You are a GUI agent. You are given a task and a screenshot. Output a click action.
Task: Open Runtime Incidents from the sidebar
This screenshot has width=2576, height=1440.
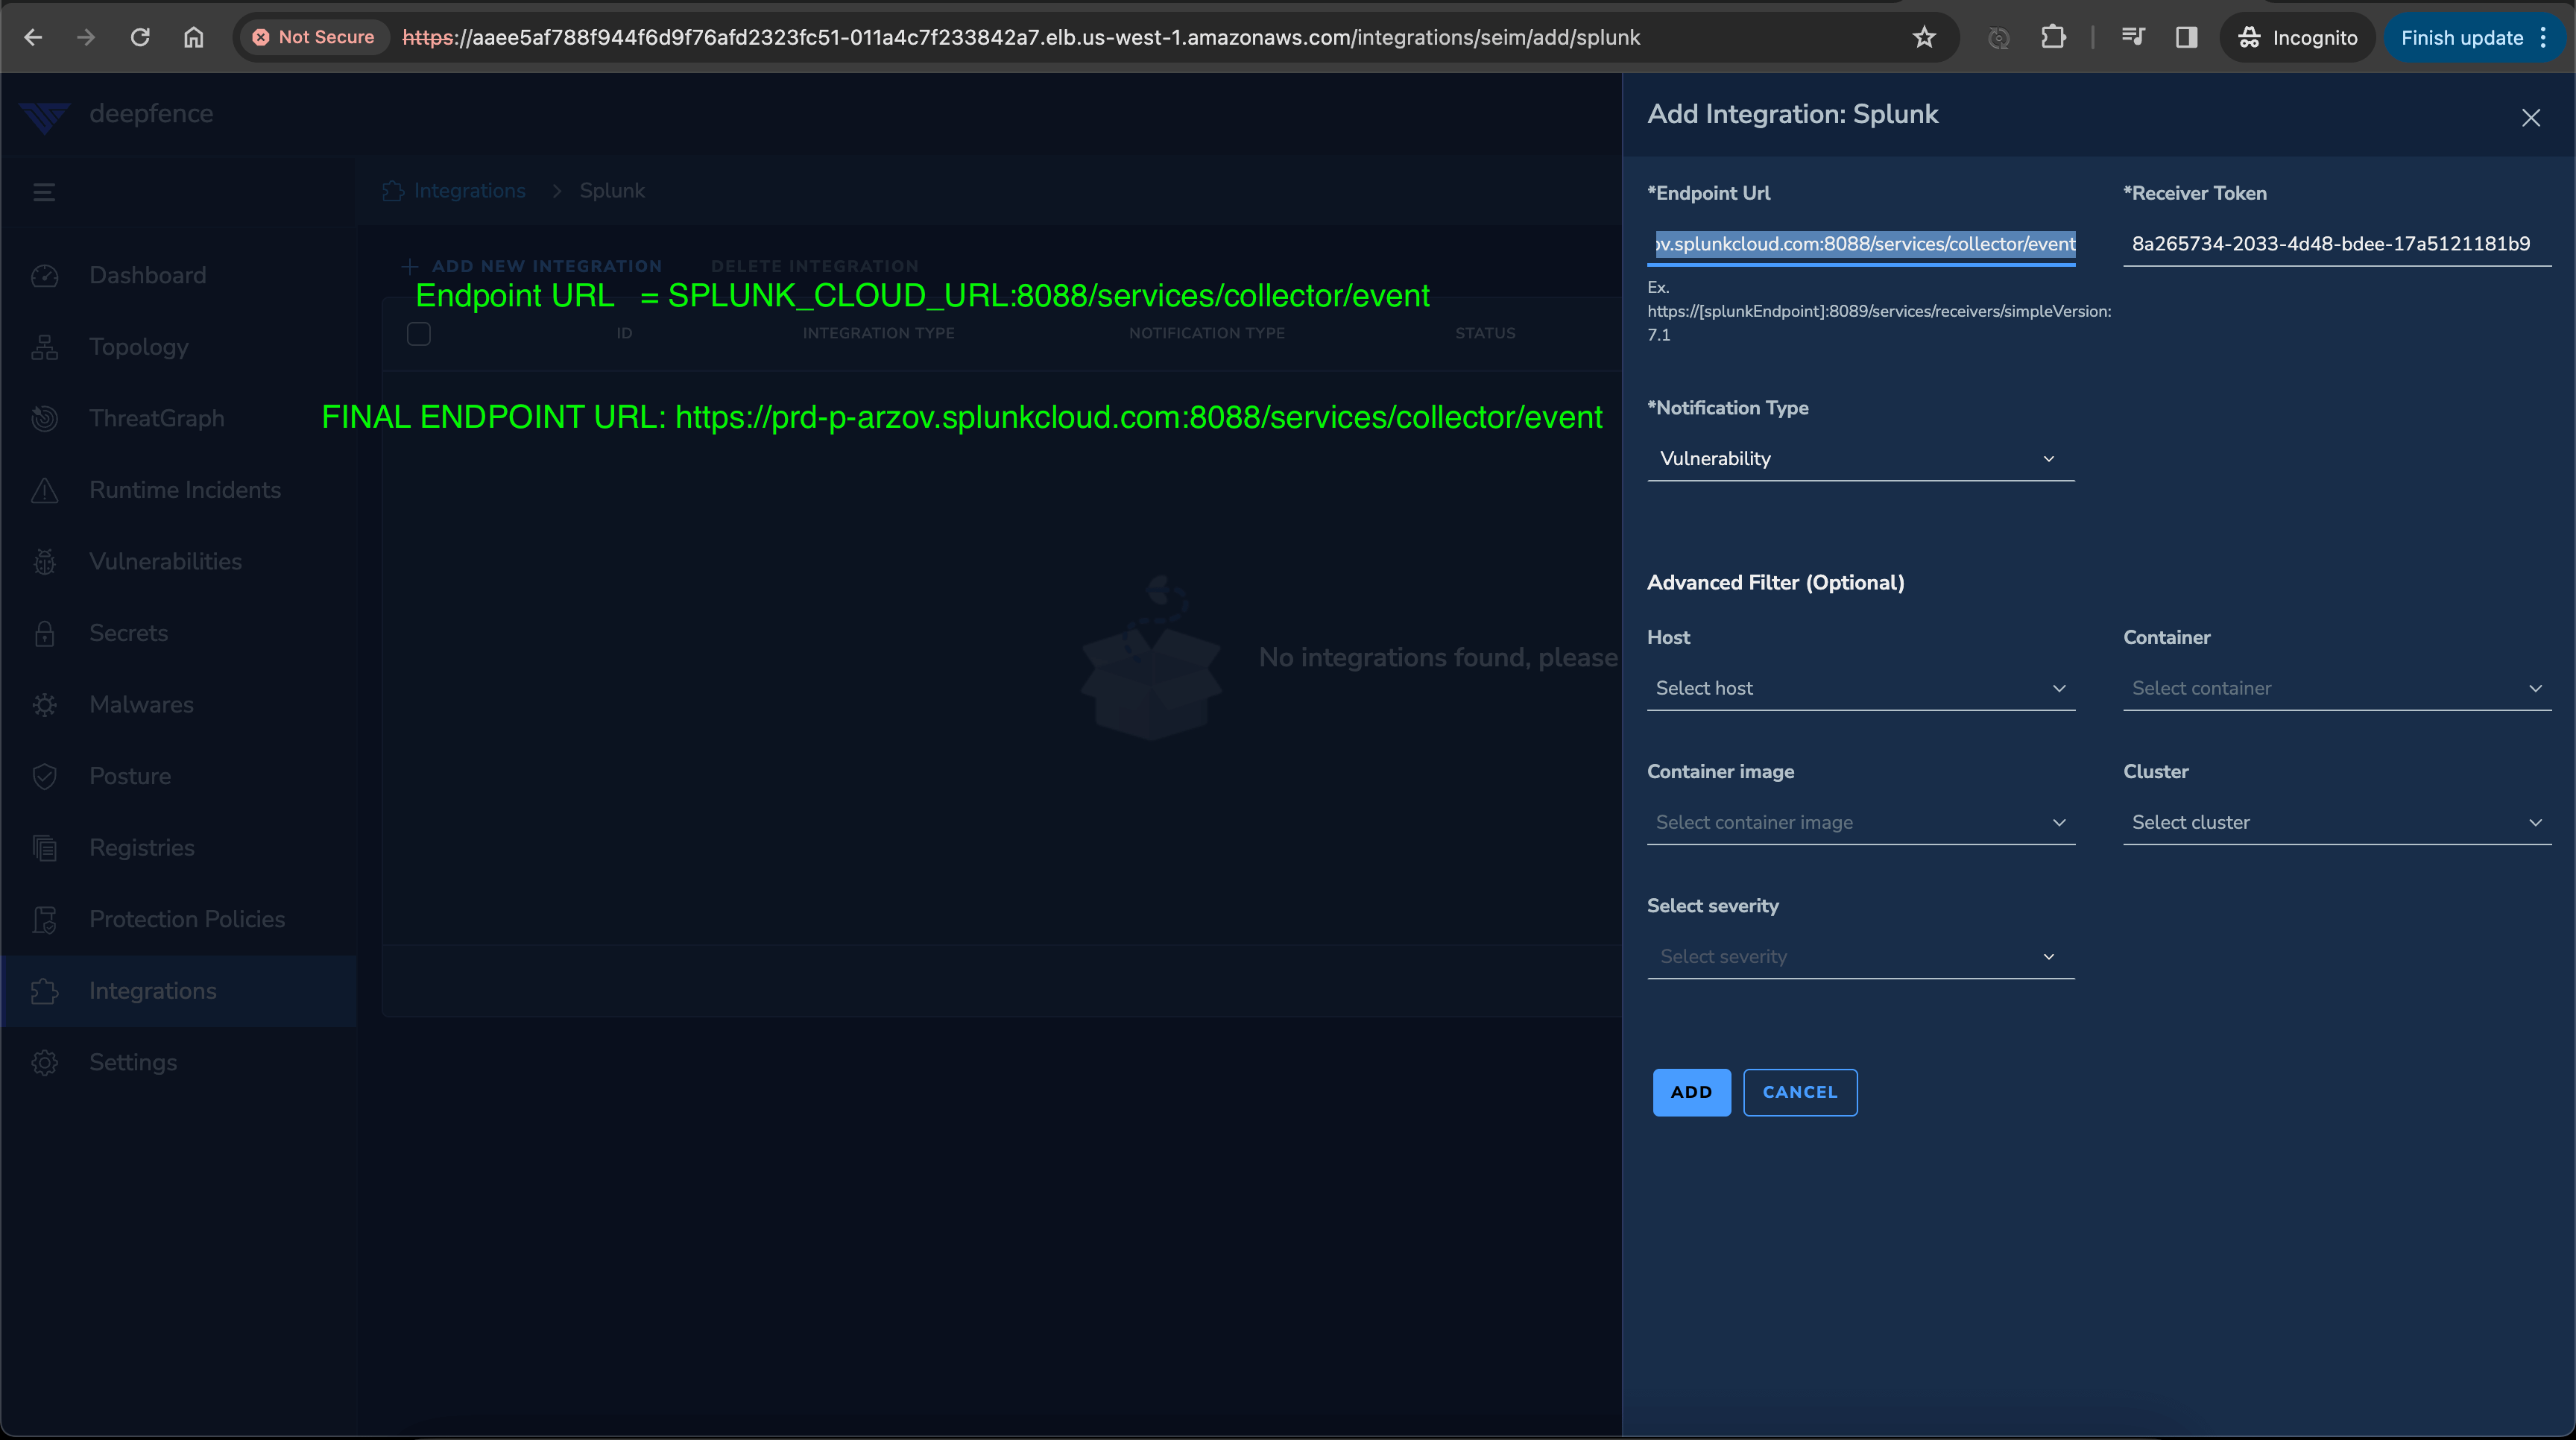(x=179, y=490)
